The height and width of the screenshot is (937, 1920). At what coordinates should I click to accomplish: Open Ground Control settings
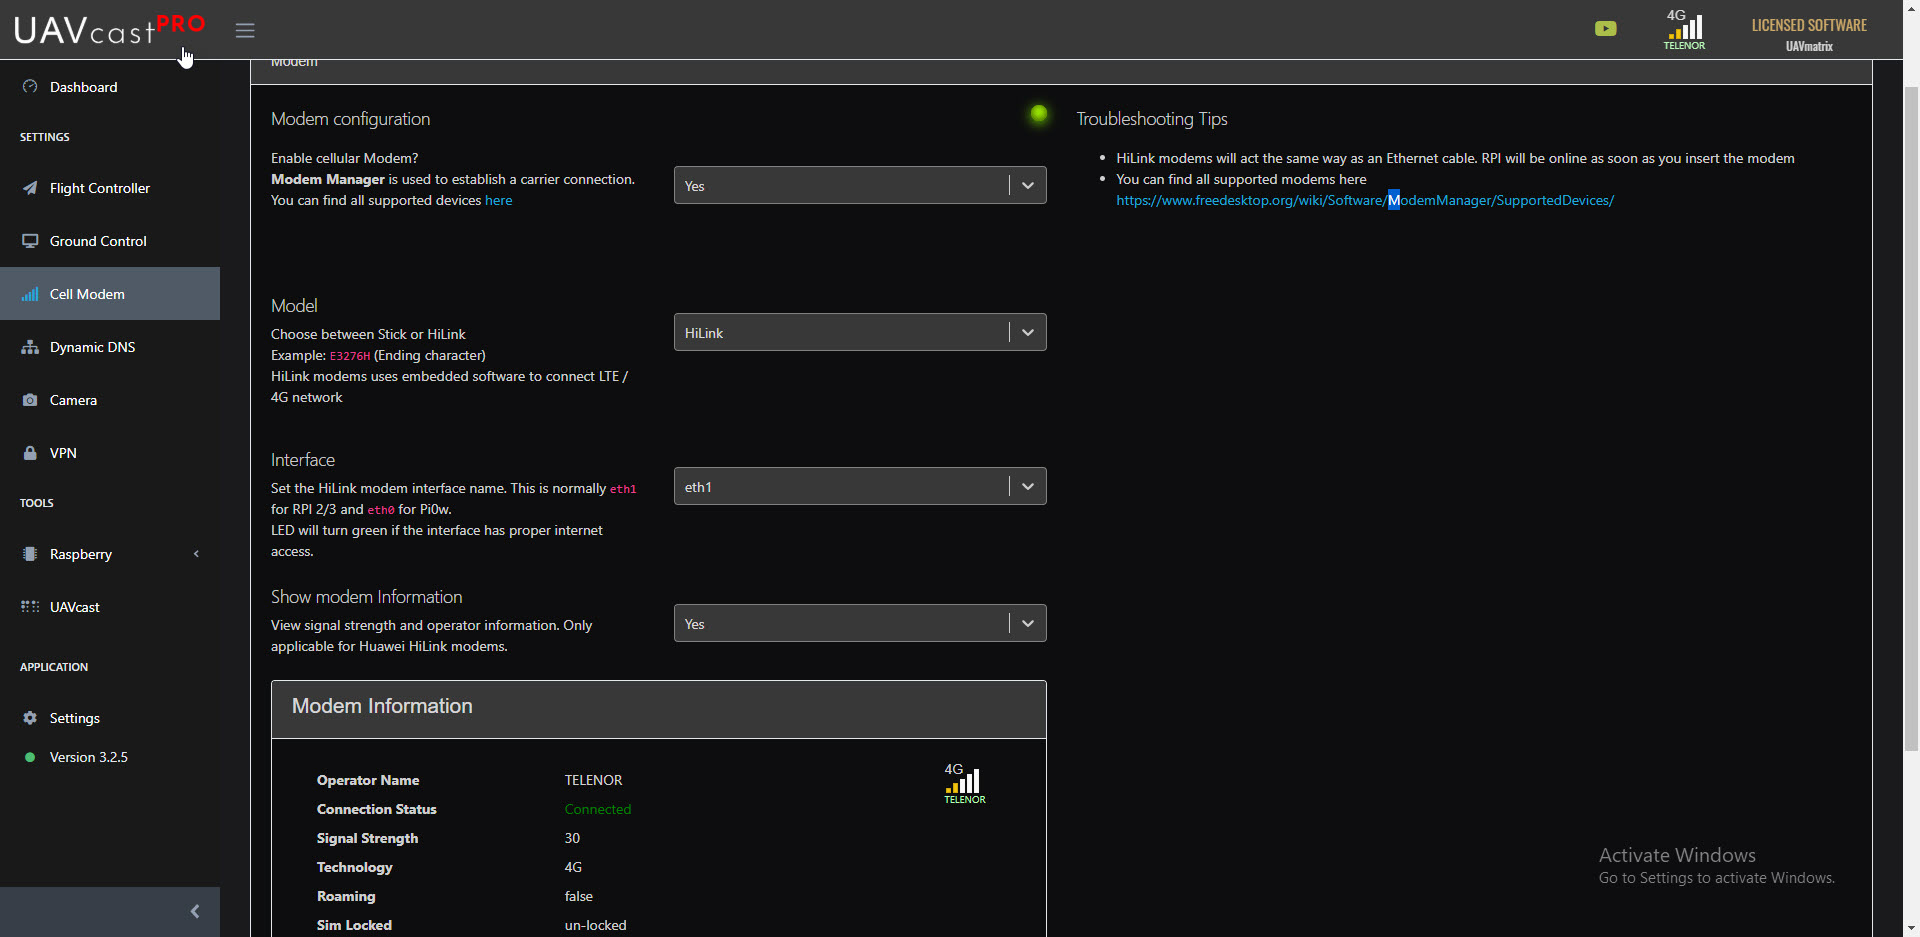[98, 241]
